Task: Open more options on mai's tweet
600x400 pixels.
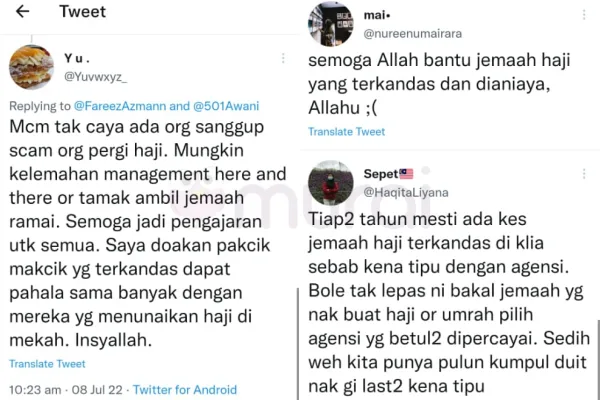Action: click(x=584, y=15)
